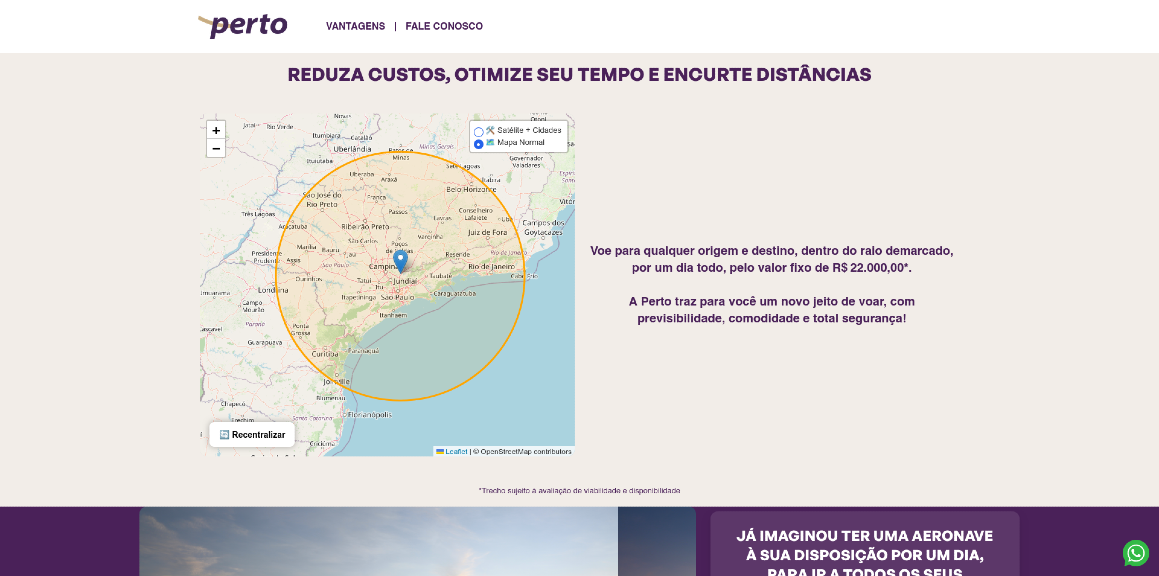Click Londrina label on the map
Screen dimensions: 1159x576
(x=273, y=290)
